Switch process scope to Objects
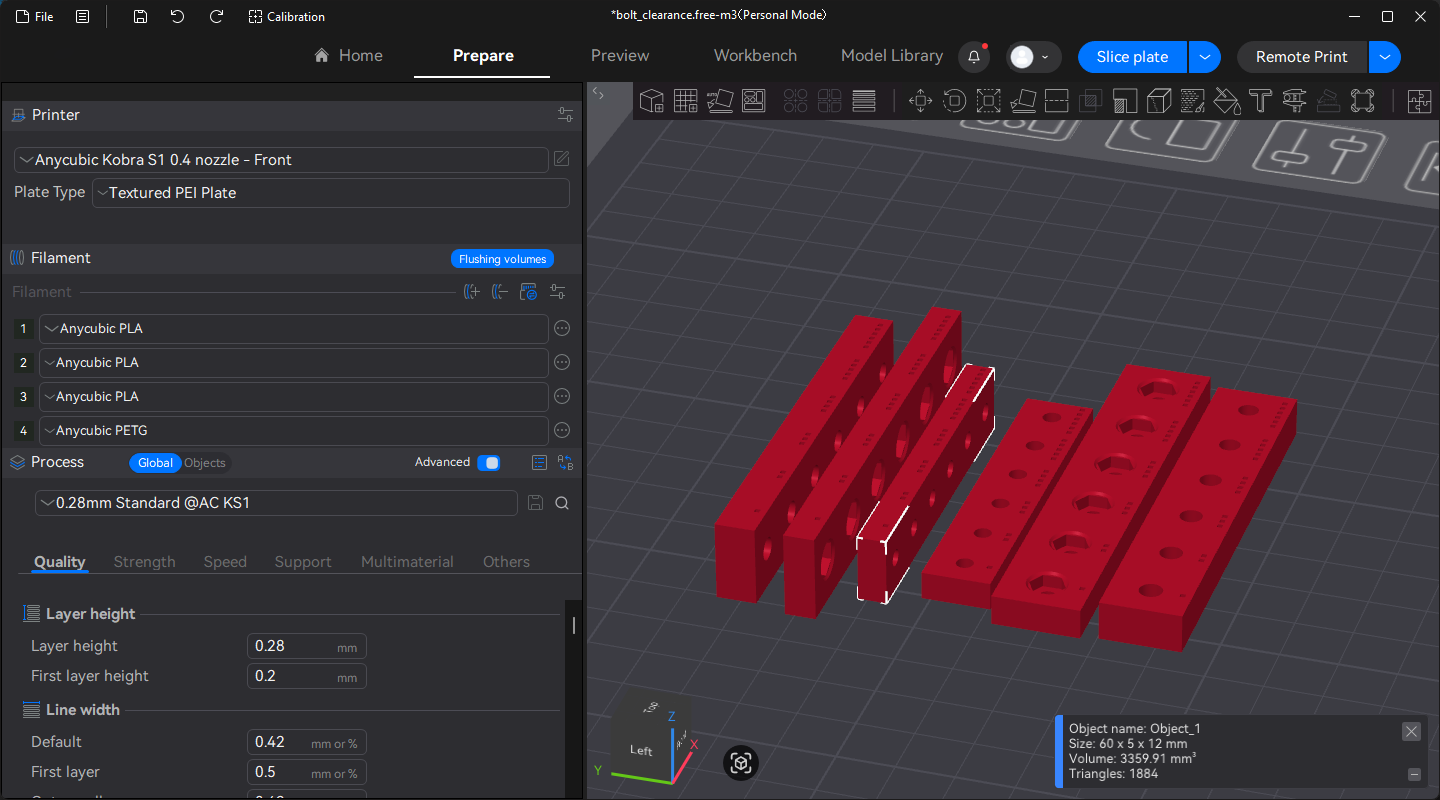The image size is (1440, 800). [205, 463]
